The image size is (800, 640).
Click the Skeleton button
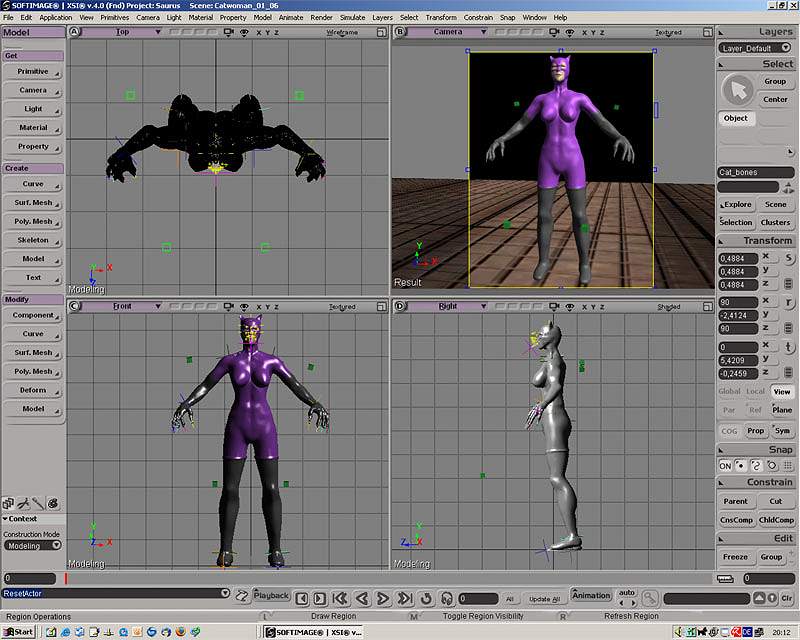coord(33,240)
